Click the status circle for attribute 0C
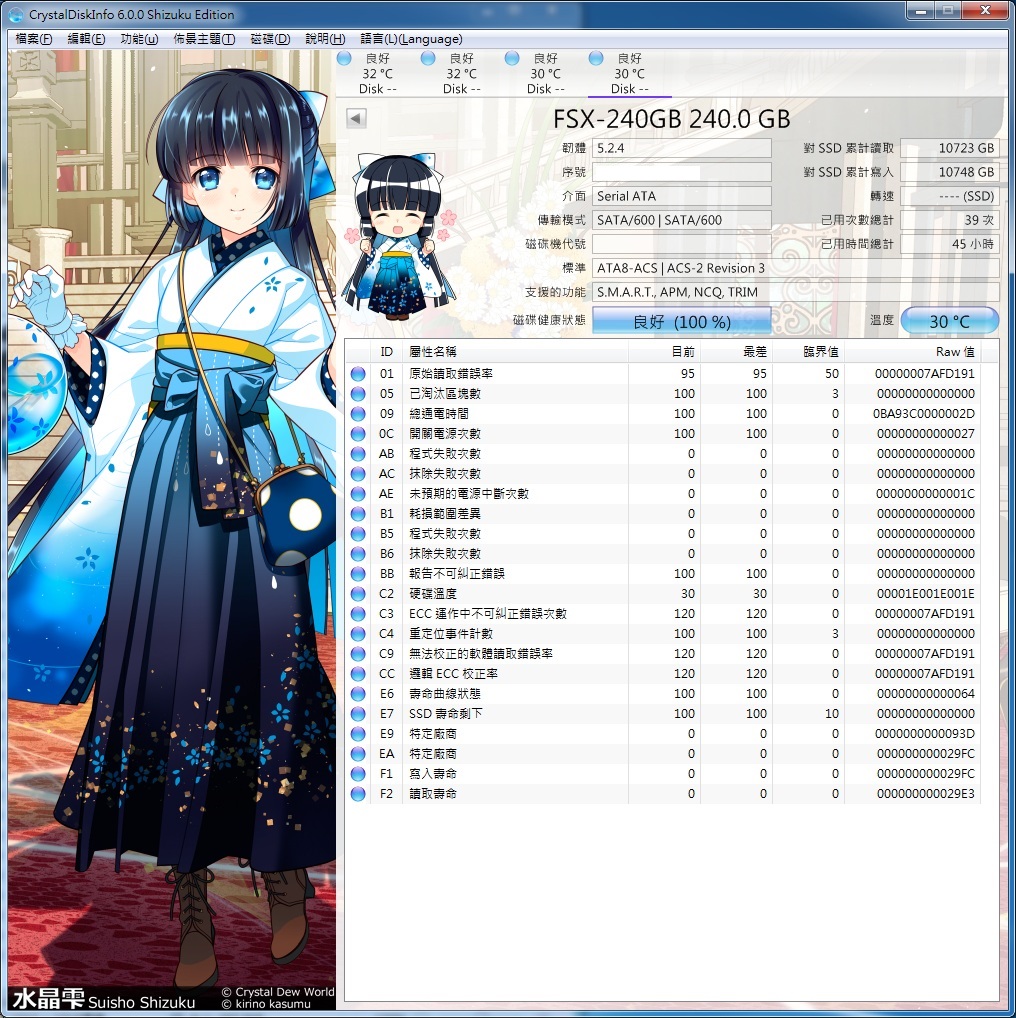Viewport: 1016px width, 1018px height. point(358,434)
